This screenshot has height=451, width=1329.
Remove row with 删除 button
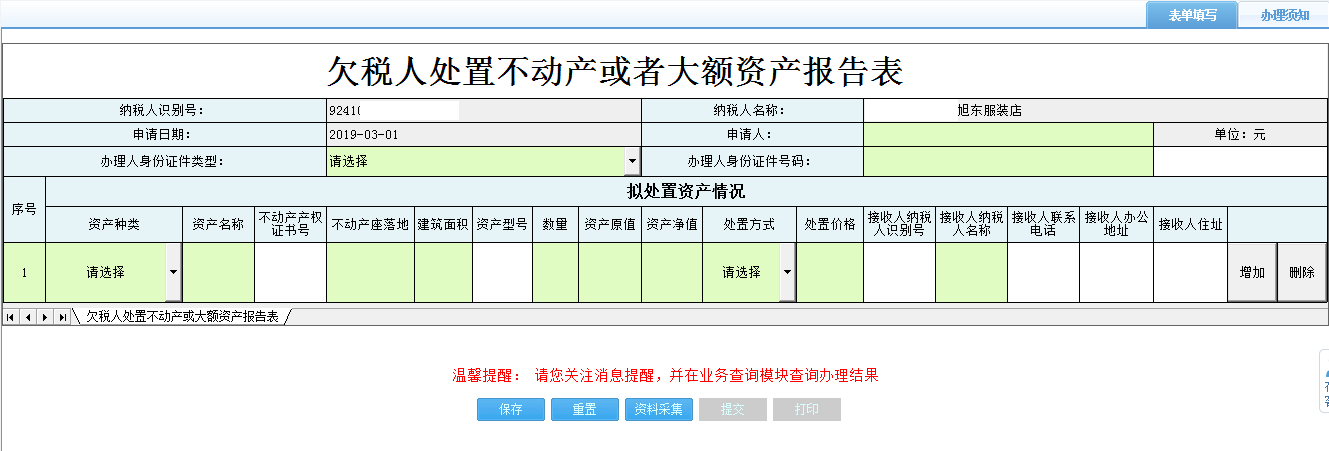tap(1302, 272)
